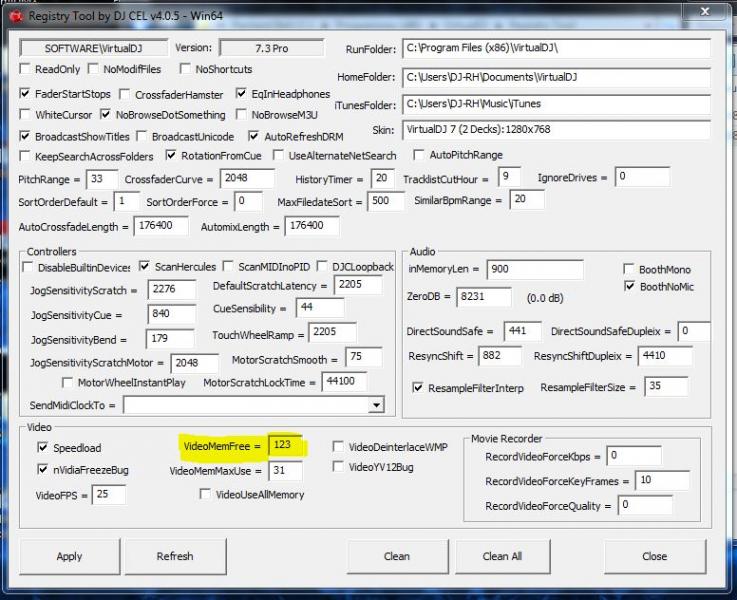Viewport: 737px width, 600px height.
Task: Click the Clean All button
Action: [x=502, y=556]
